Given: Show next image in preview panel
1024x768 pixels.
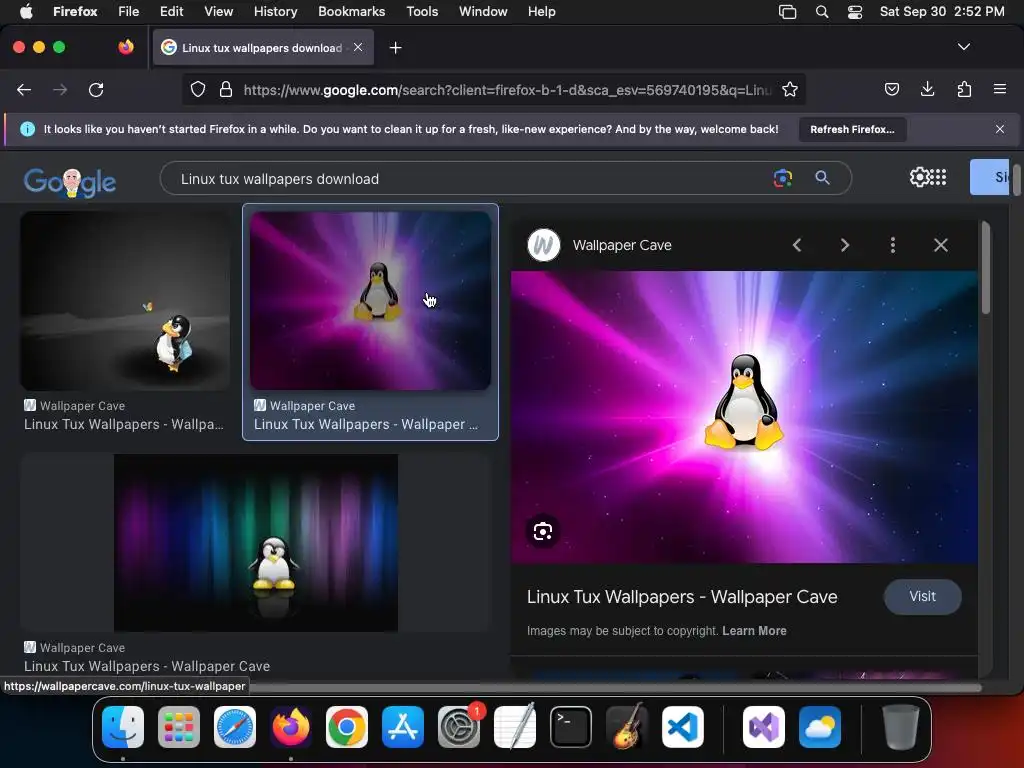Looking at the screenshot, I should click(844, 245).
